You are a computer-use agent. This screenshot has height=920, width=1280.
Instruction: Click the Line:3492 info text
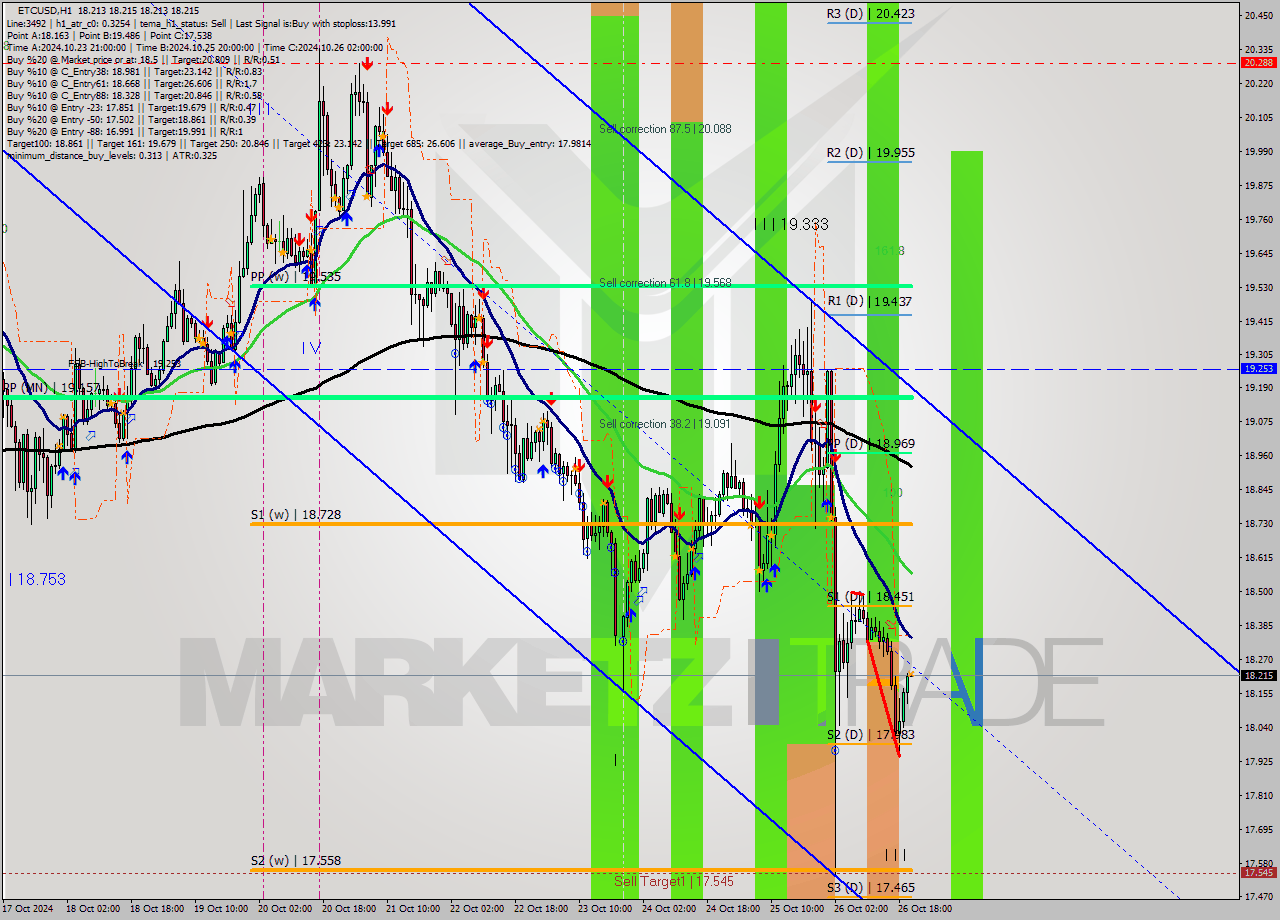click(26, 22)
